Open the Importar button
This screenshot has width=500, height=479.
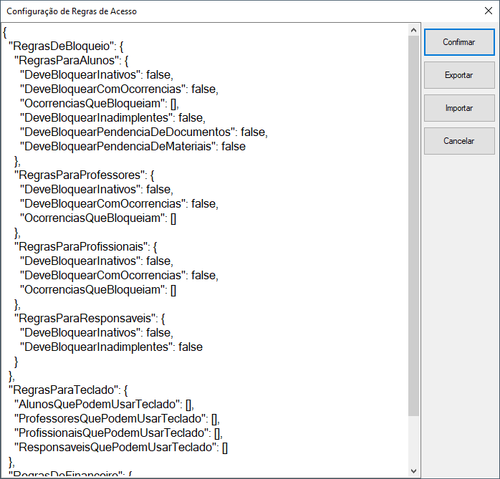[459, 108]
